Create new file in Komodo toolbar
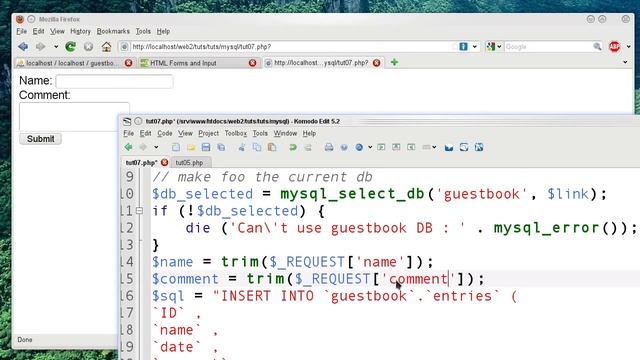The width and height of the screenshot is (640, 360). (x=176, y=147)
